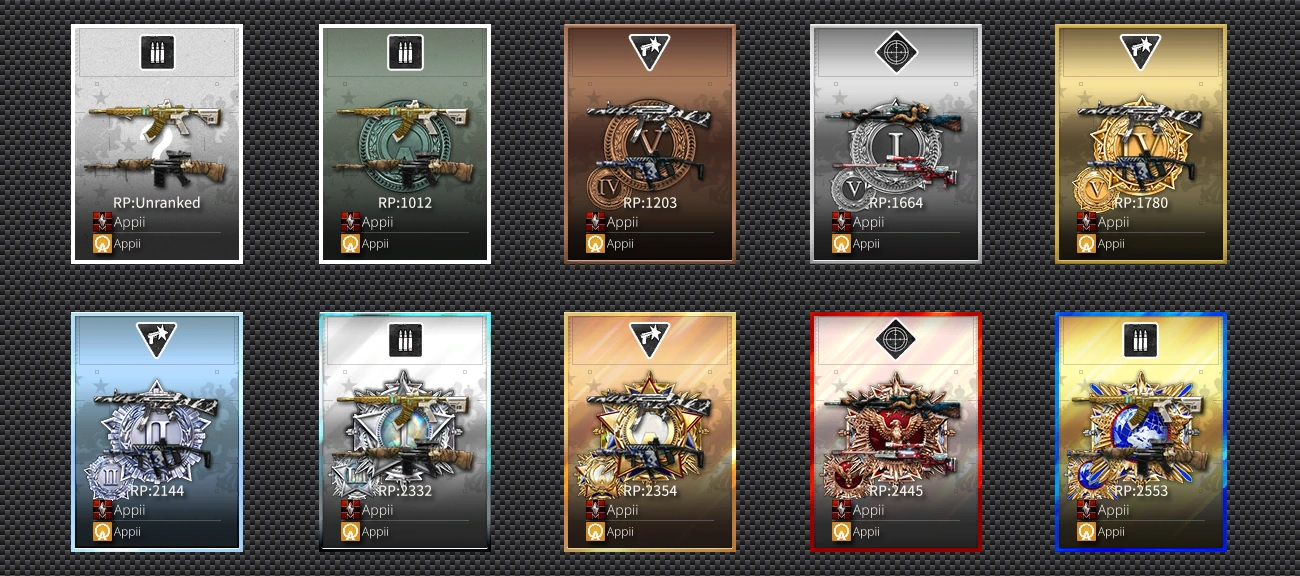This screenshot has height=576, width=1300.
Task: Click the pistol triangle icon on RP:2354 card
Action: 650,340
